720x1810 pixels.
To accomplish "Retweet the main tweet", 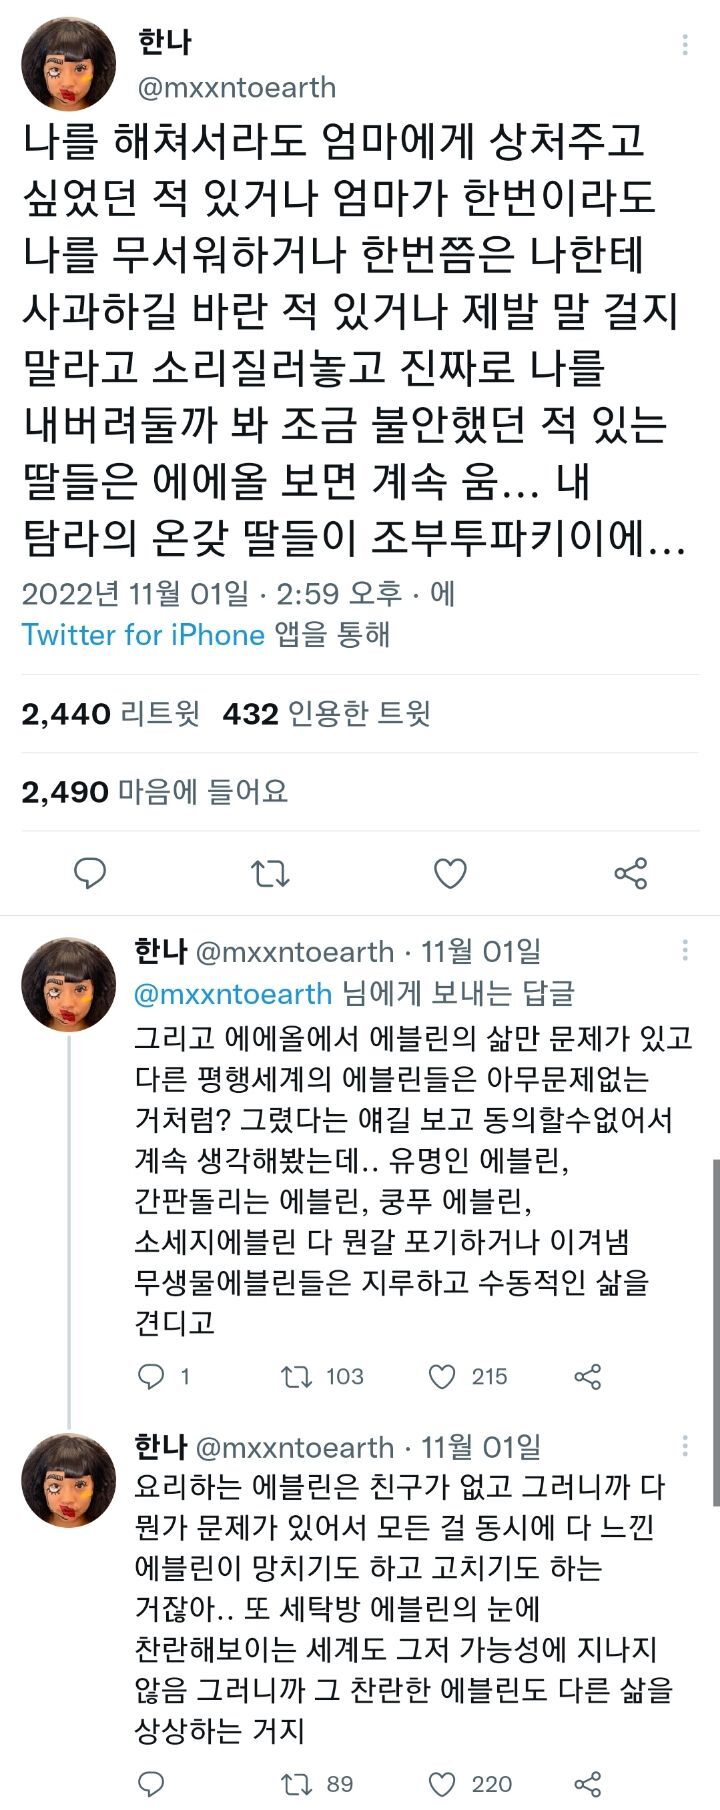I will [270, 873].
